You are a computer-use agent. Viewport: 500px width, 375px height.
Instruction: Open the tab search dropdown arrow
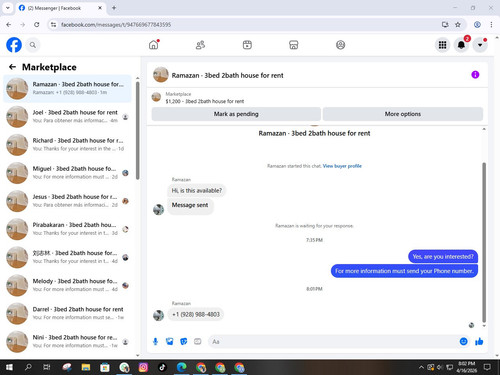coord(7,8)
